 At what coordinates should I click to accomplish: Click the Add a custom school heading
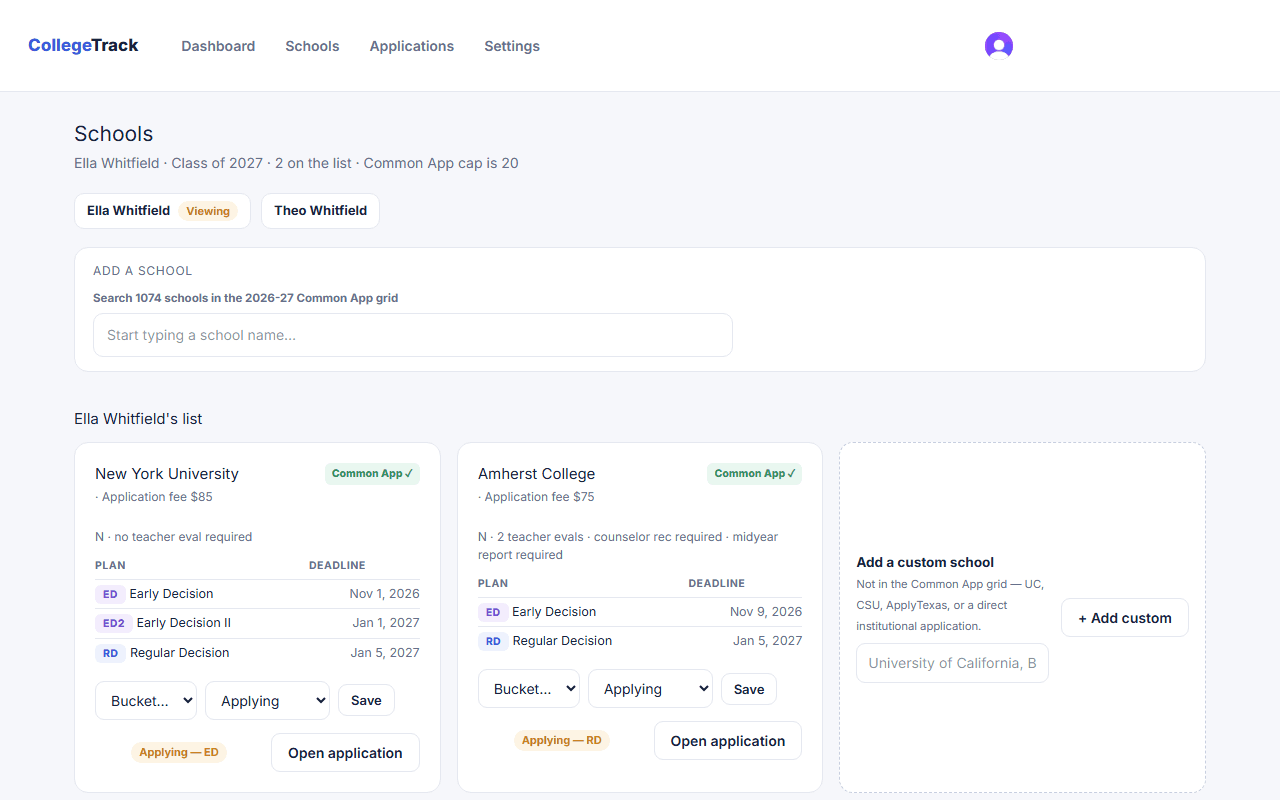click(925, 562)
